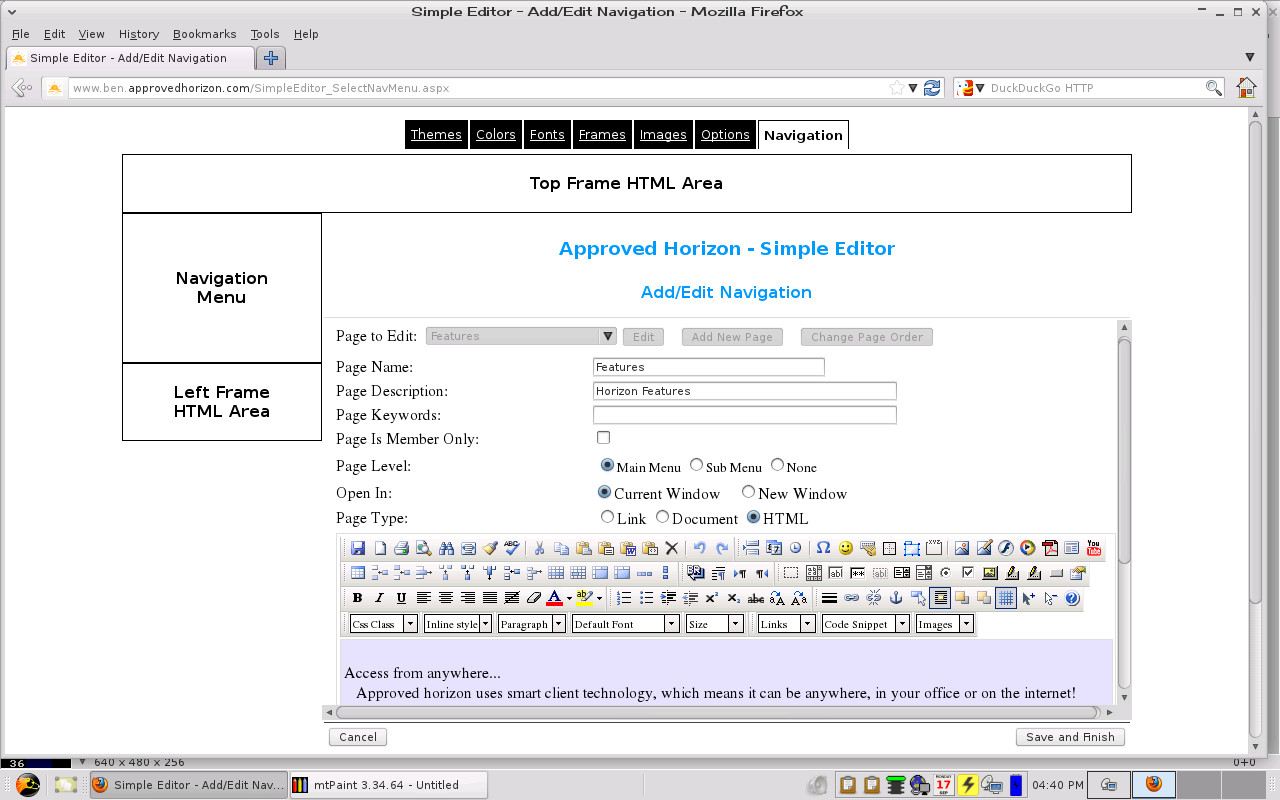The width and height of the screenshot is (1280, 800).
Task: Open the Bookmarks menu in Firefox
Action: [x=204, y=34]
